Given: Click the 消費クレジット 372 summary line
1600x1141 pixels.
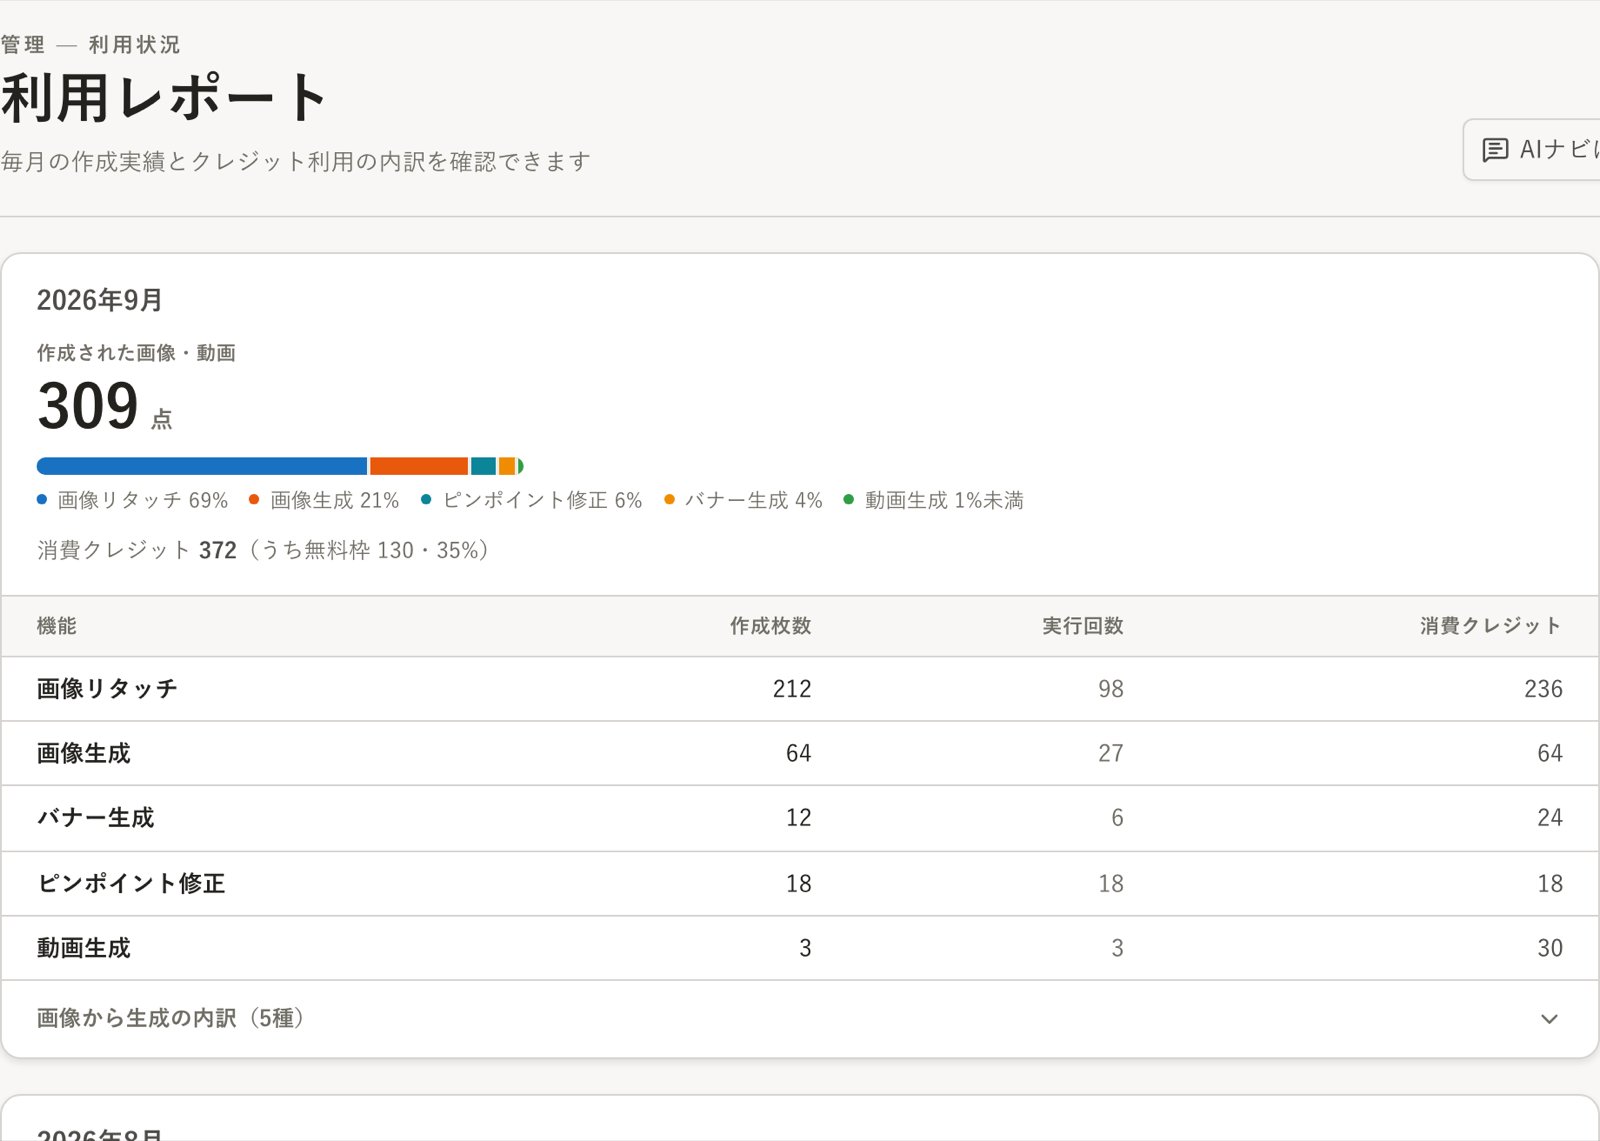Looking at the screenshot, I should pyautogui.click(x=263, y=550).
